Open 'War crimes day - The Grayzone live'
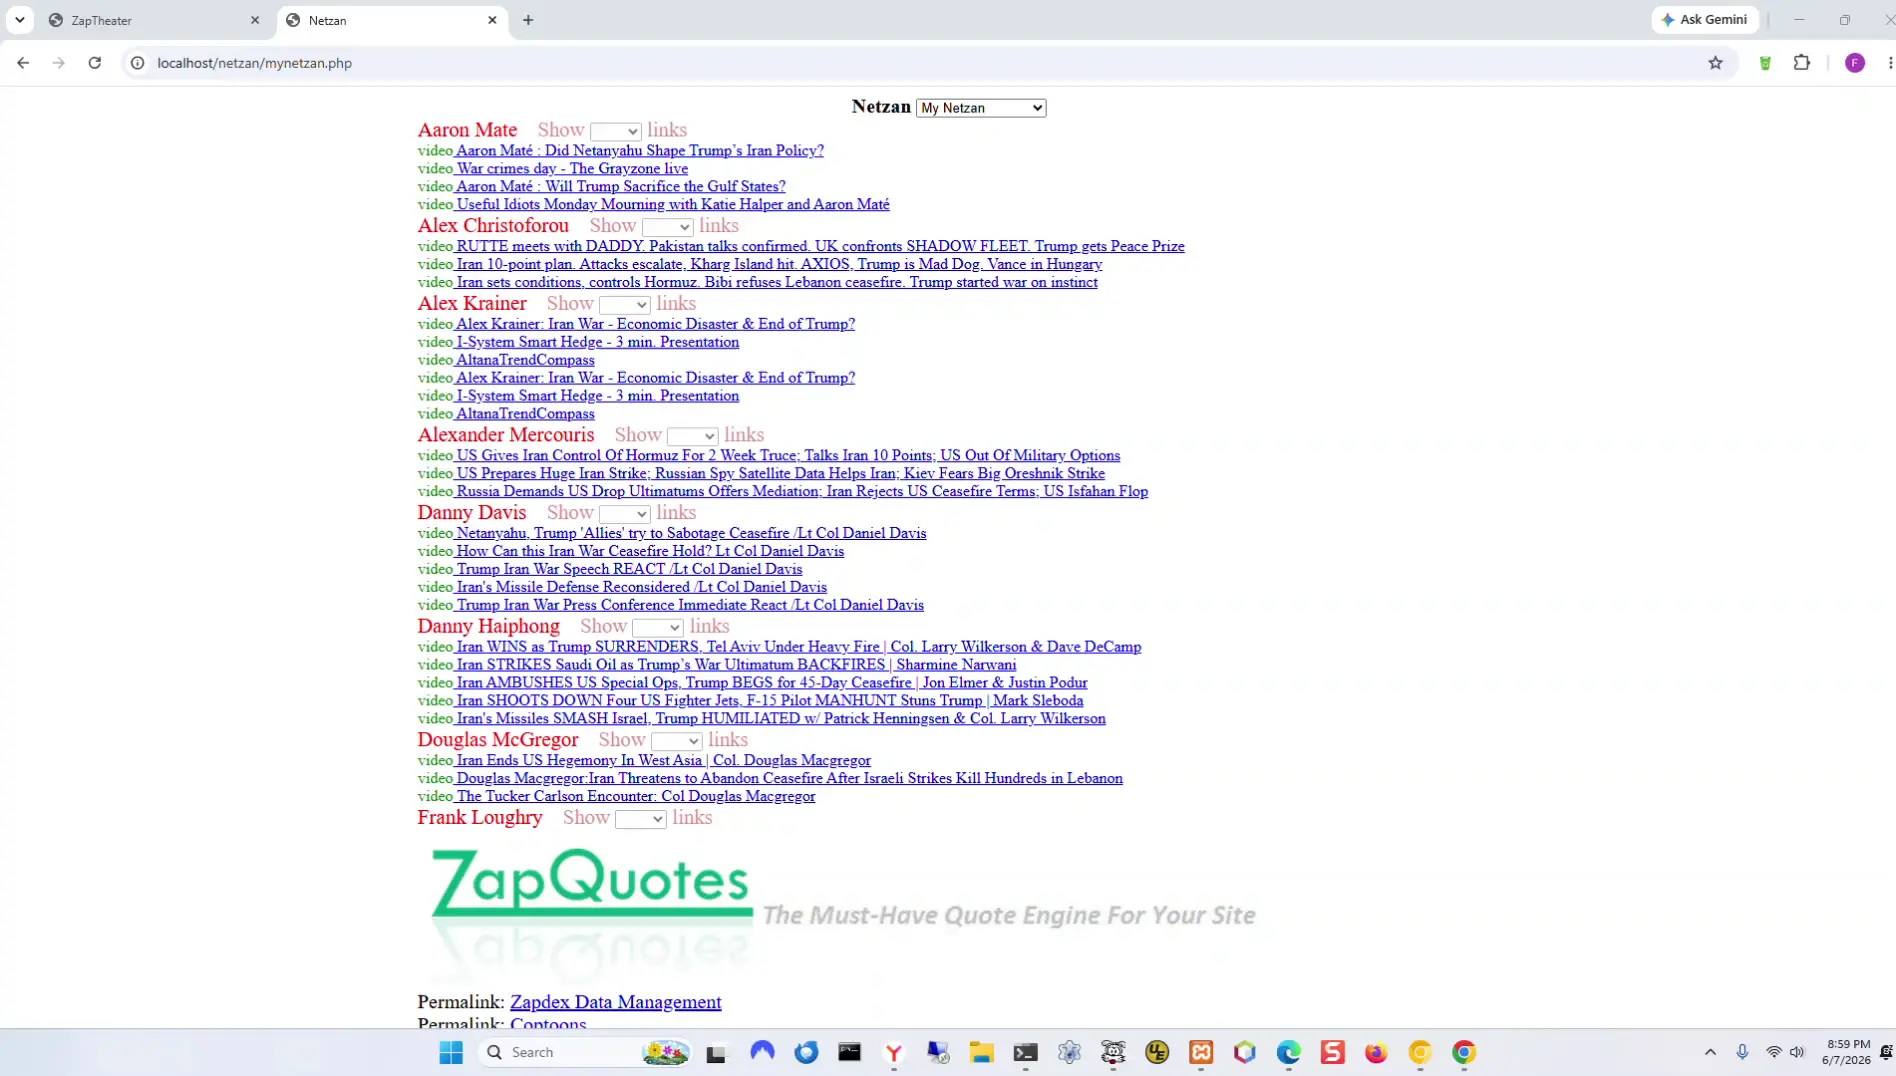The height and width of the screenshot is (1076, 1896). pos(572,169)
